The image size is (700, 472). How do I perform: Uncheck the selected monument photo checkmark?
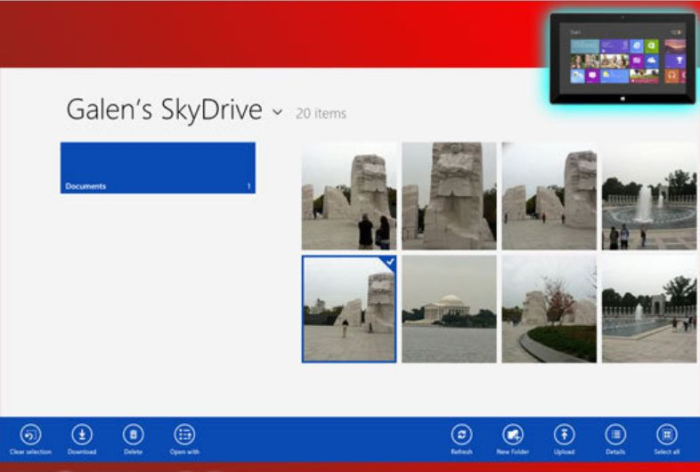(389, 262)
